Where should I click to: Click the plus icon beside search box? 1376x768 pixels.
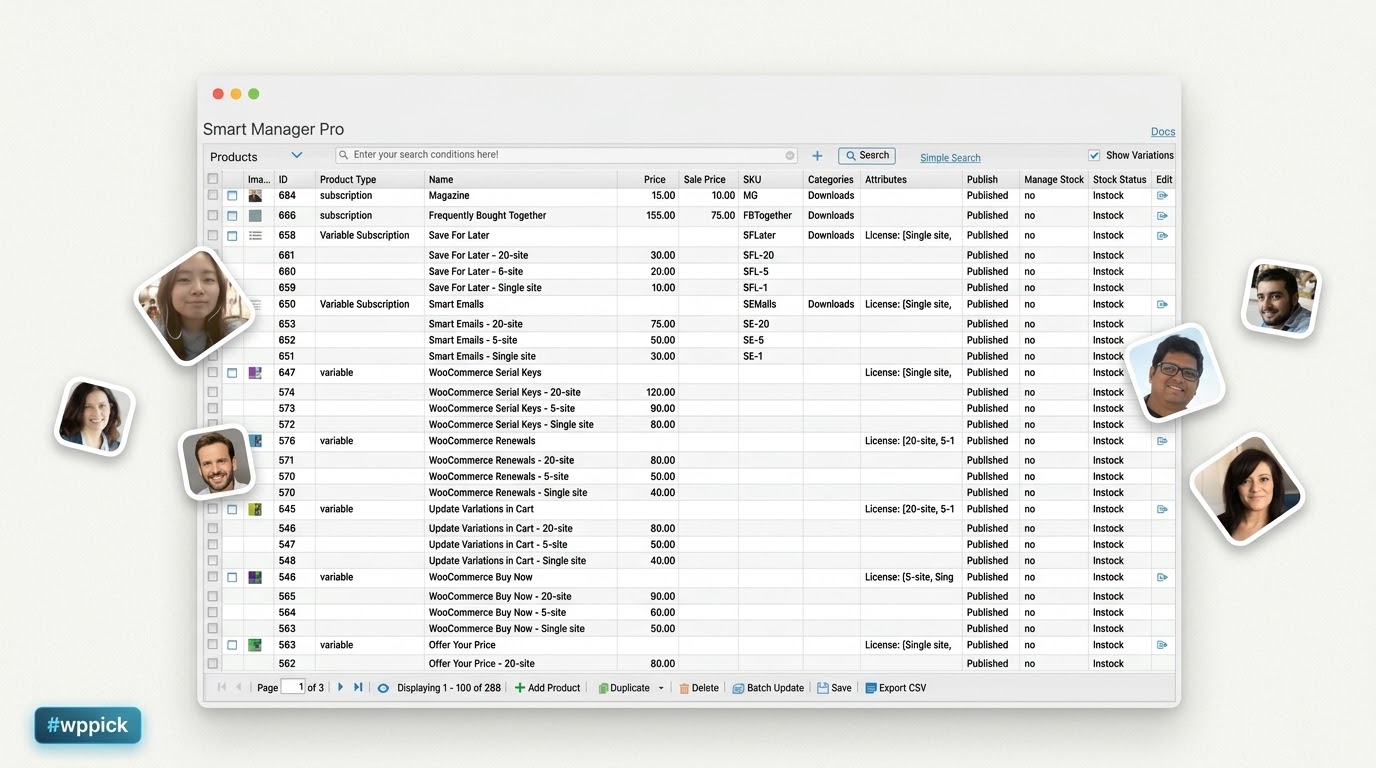817,156
